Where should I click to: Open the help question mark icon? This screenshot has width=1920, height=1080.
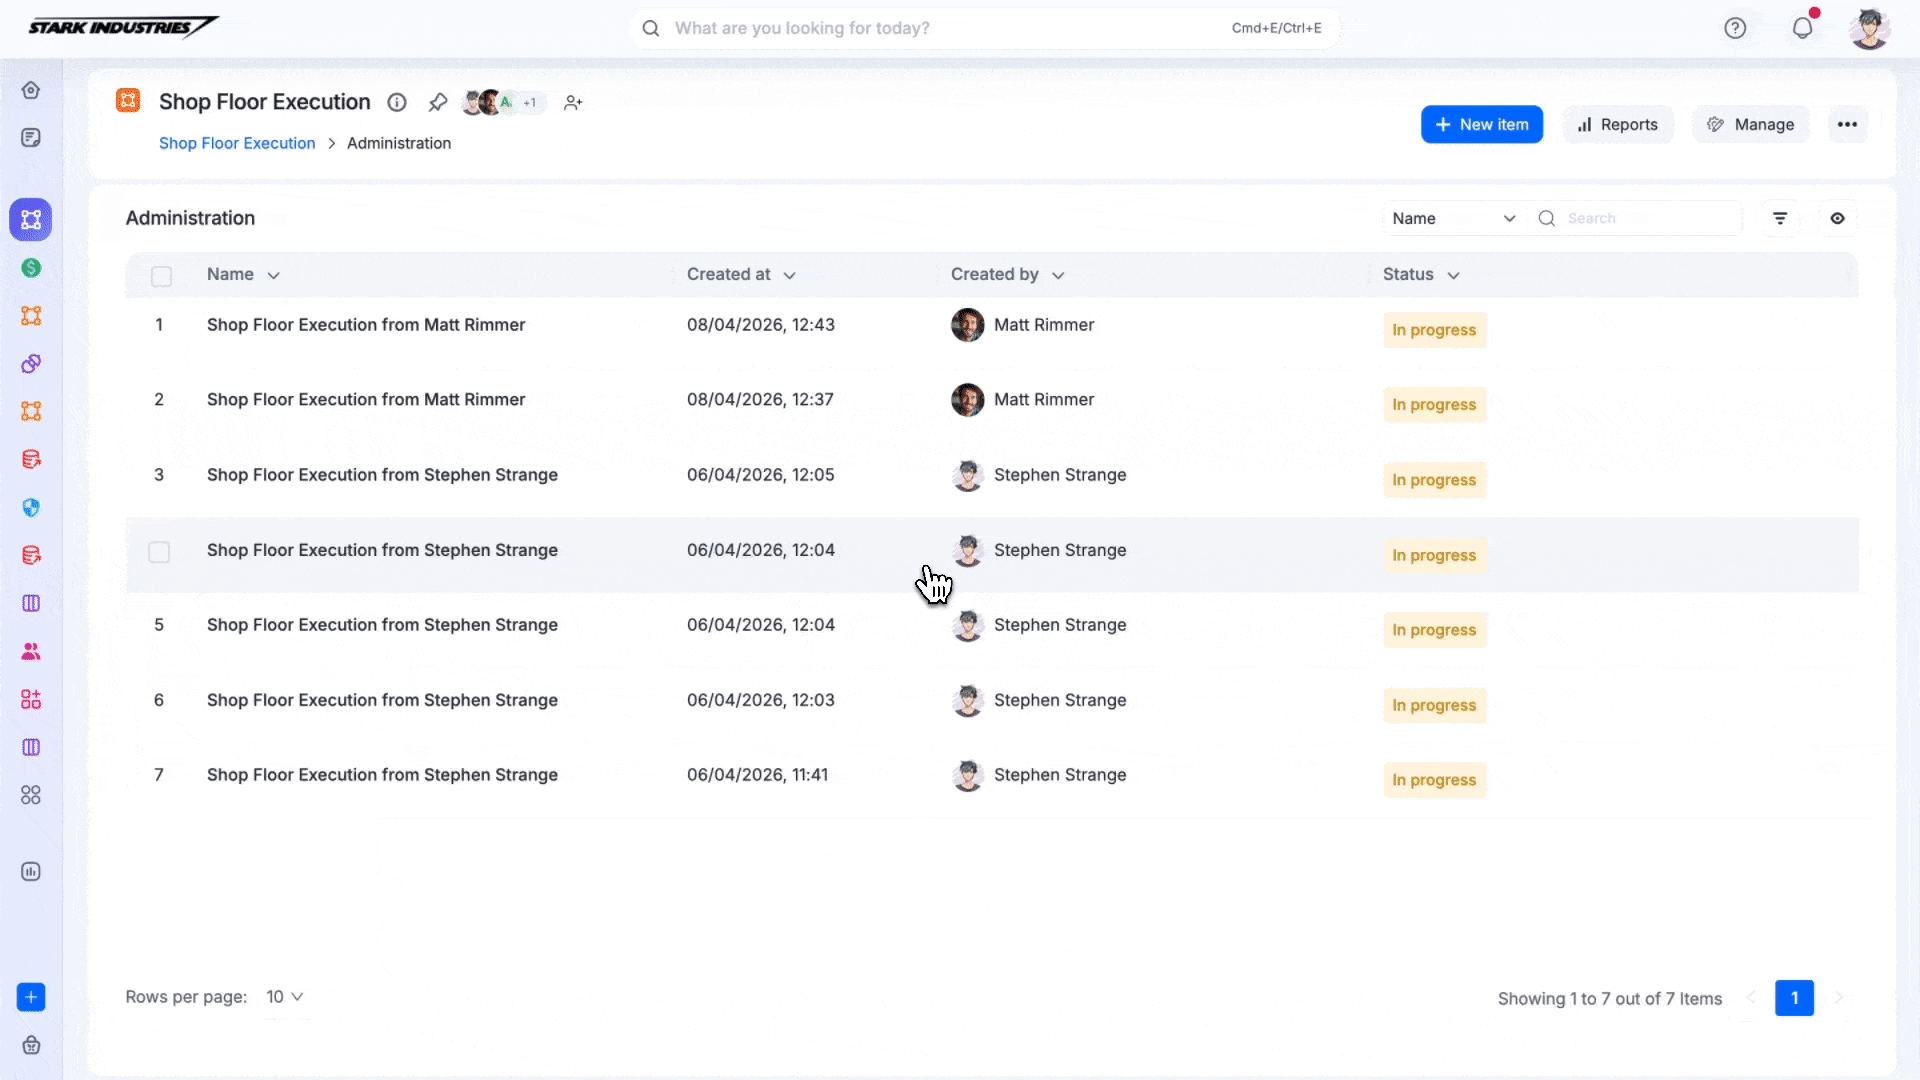[1735, 28]
